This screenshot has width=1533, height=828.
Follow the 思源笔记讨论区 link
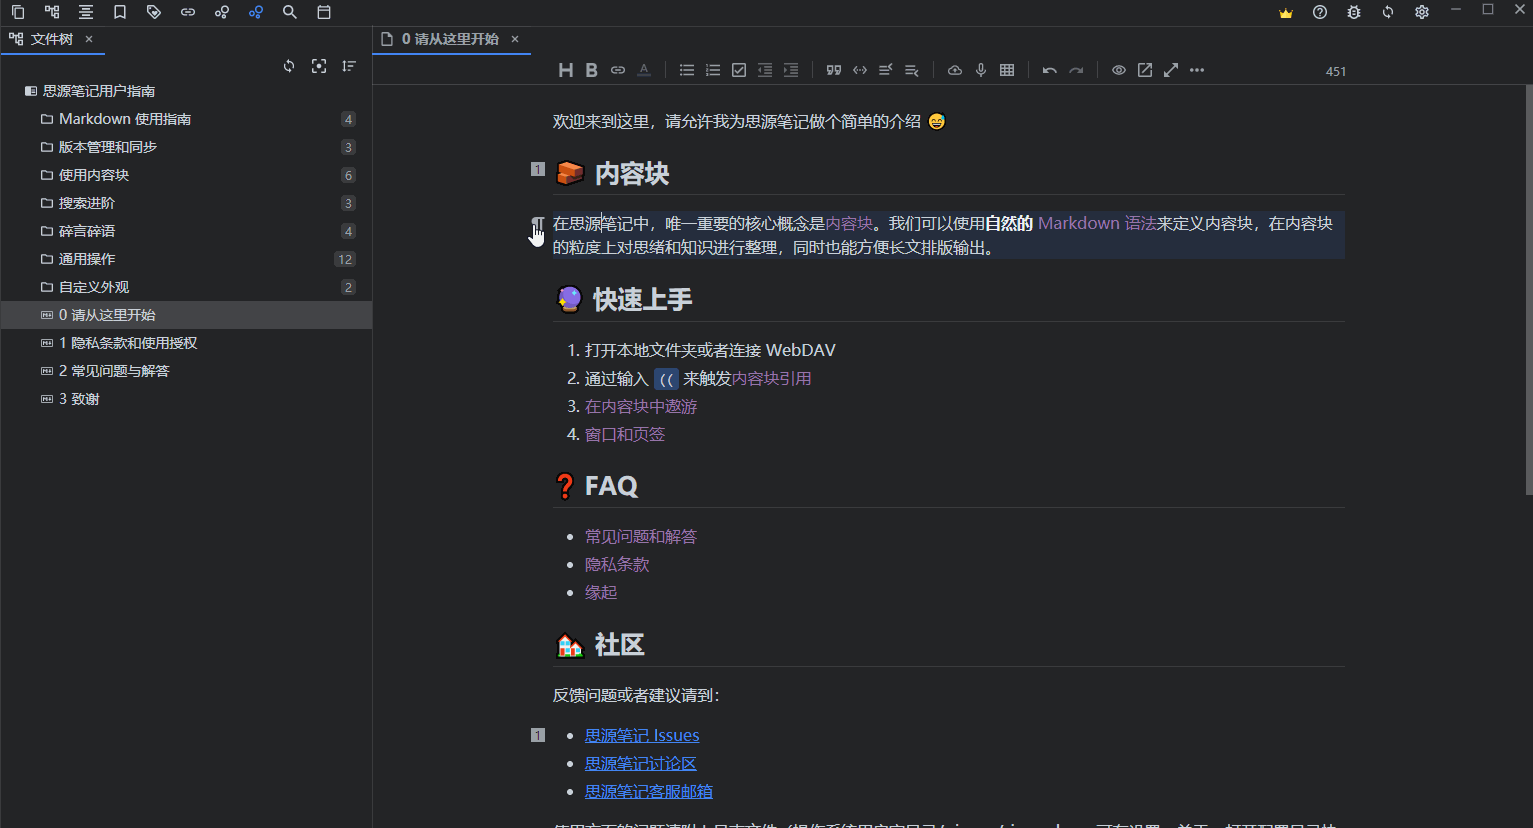coord(641,763)
